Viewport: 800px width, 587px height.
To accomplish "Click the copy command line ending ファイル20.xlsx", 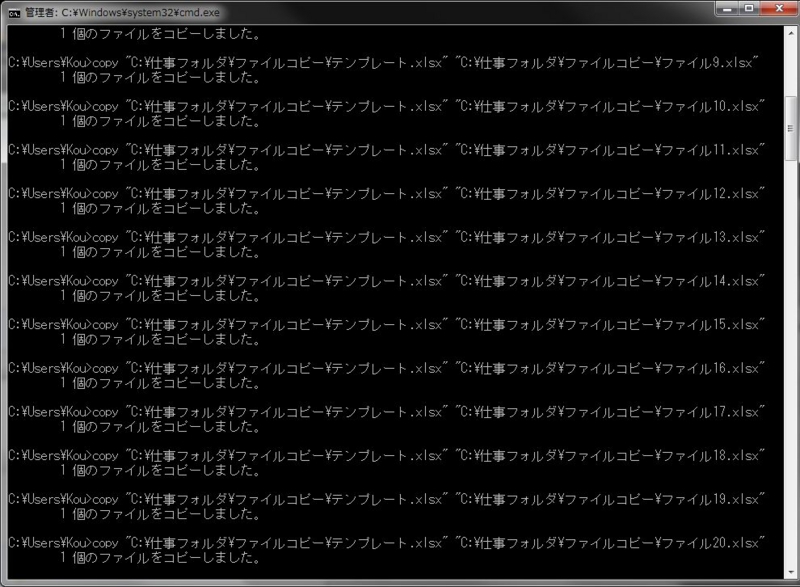I will [x=386, y=543].
